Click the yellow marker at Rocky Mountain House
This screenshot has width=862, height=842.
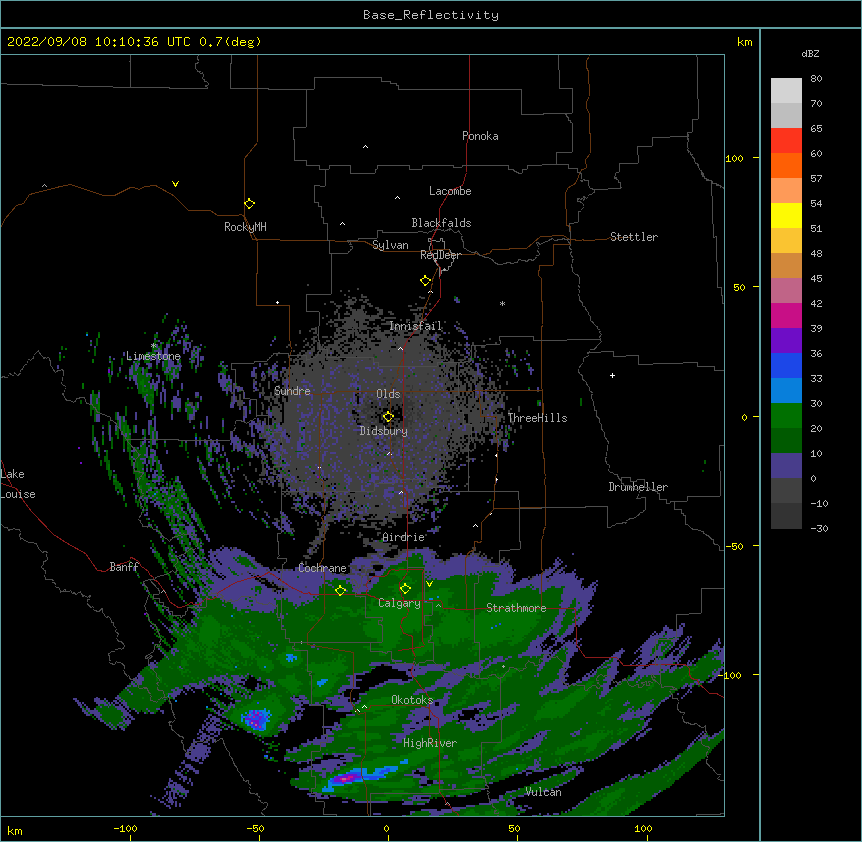(x=249, y=204)
